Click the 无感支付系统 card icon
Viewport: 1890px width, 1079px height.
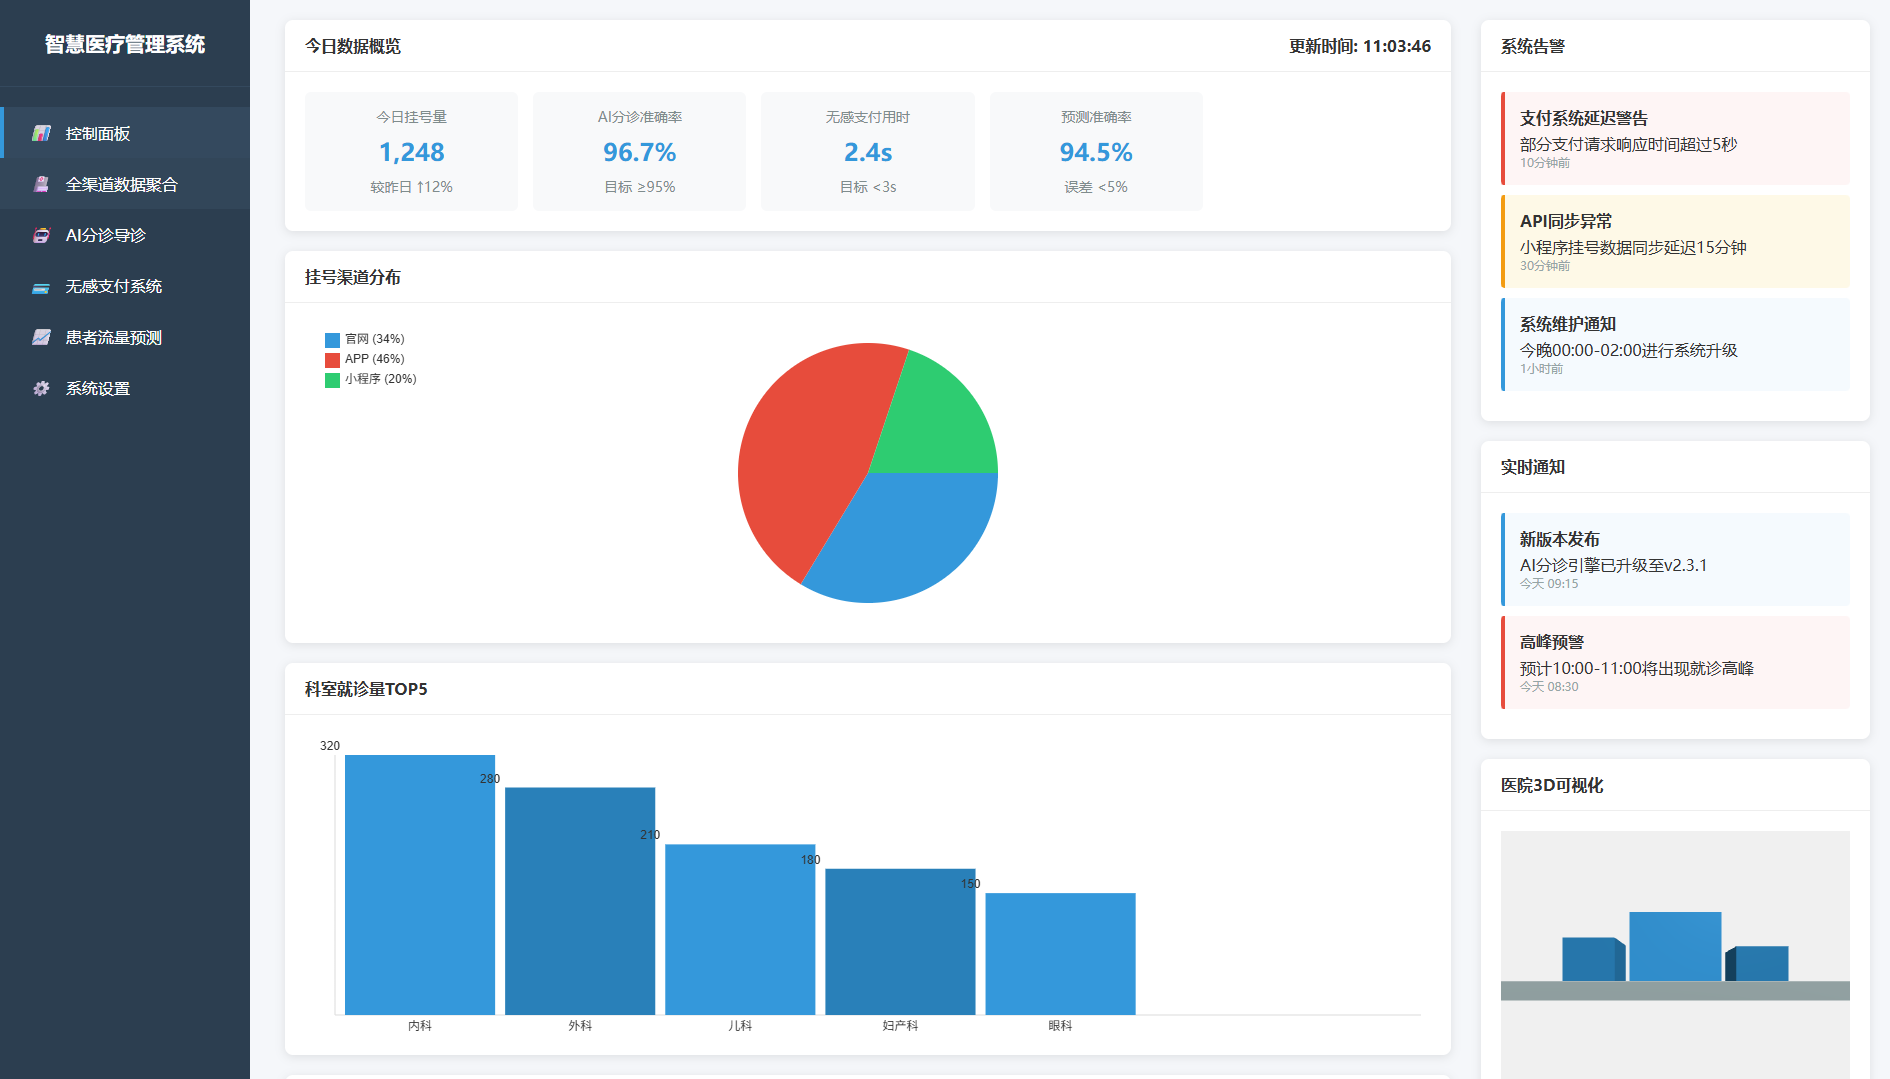(x=41, y=287)
